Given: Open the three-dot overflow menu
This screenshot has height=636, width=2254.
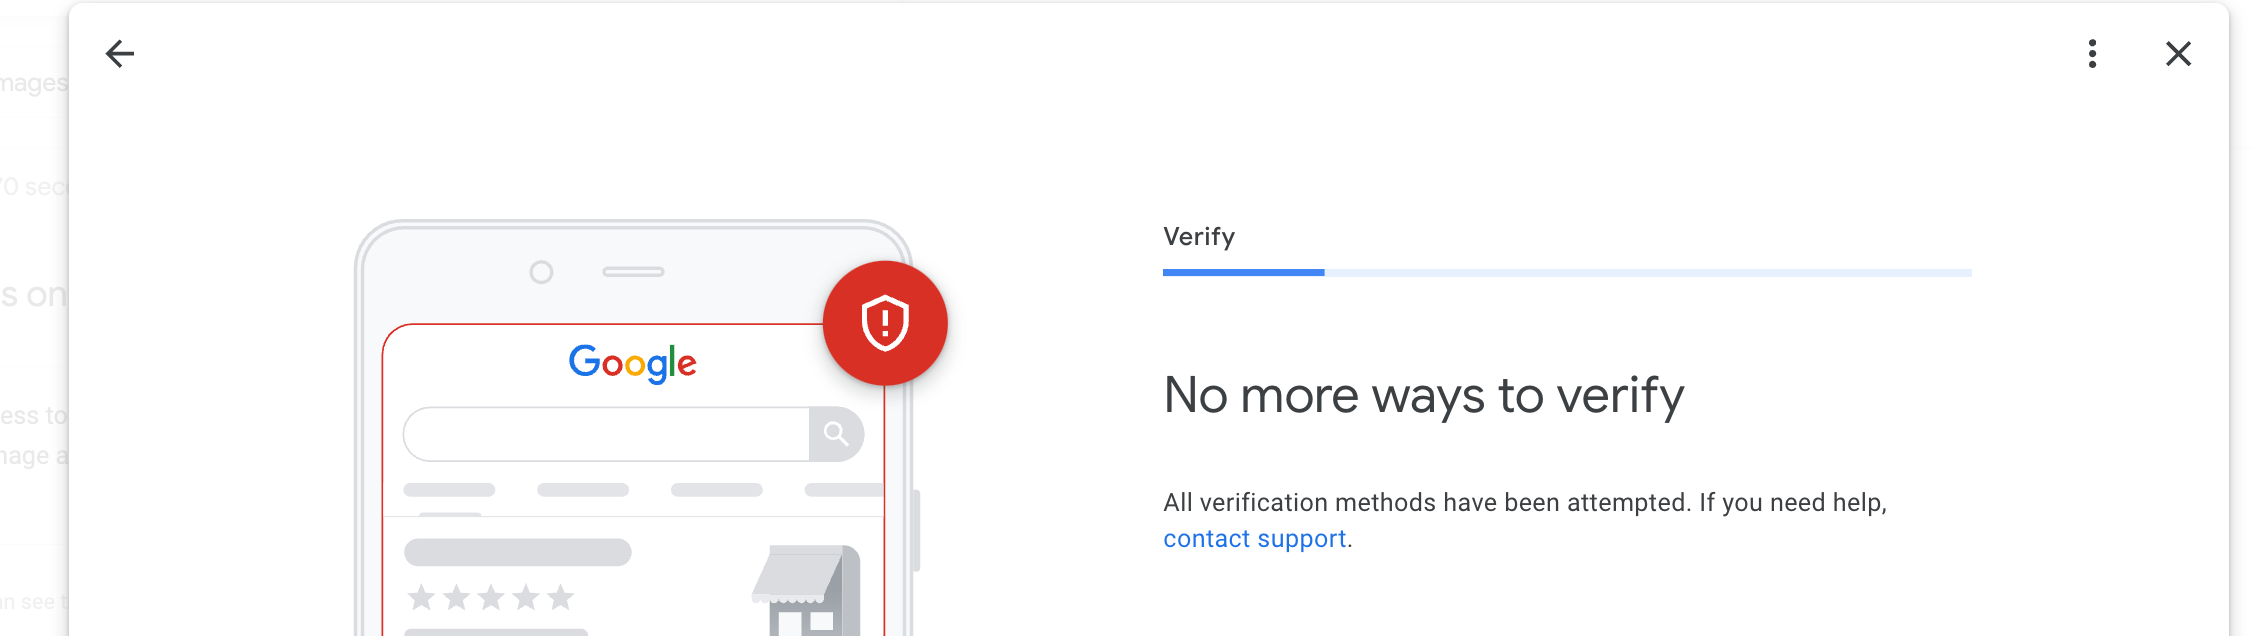Looking at the screenshot, I should click(x=2092, y=54).
